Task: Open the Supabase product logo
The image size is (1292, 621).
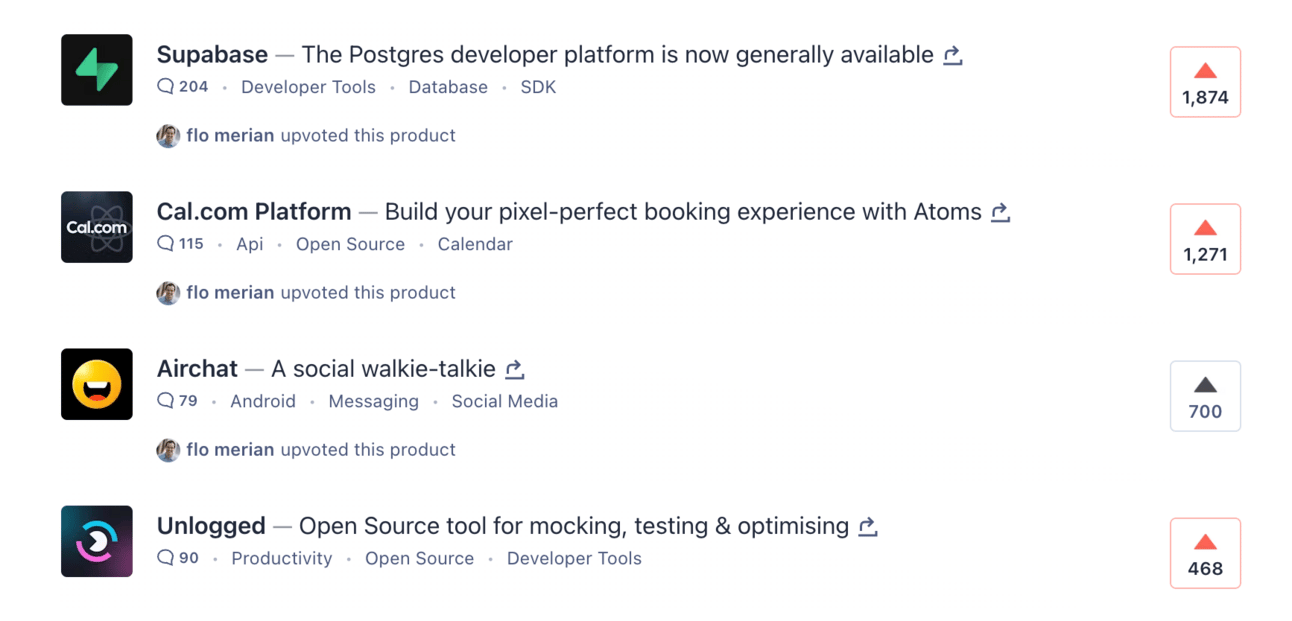Action: tap(97, 70)
